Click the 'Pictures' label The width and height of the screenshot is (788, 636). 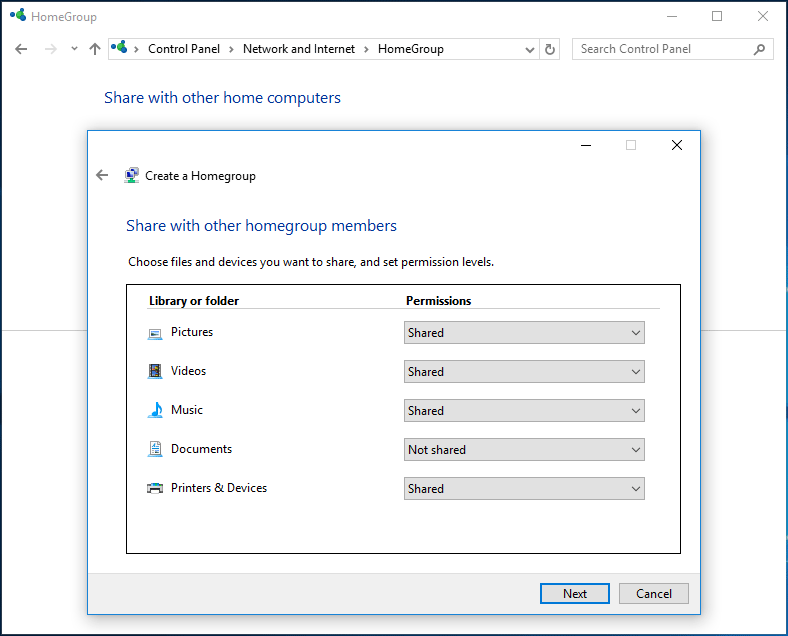click(x=192, y=332)
